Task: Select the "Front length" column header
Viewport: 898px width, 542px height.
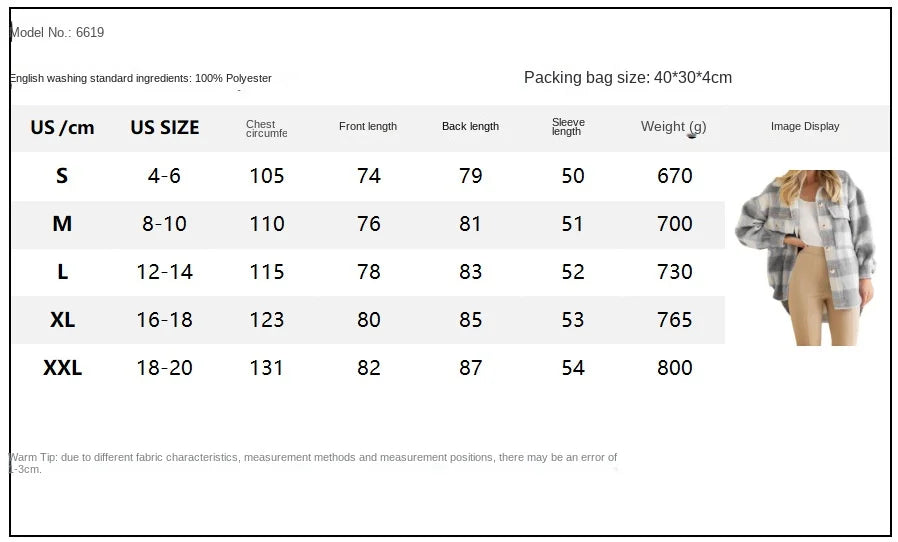Action: click(368, 126)
